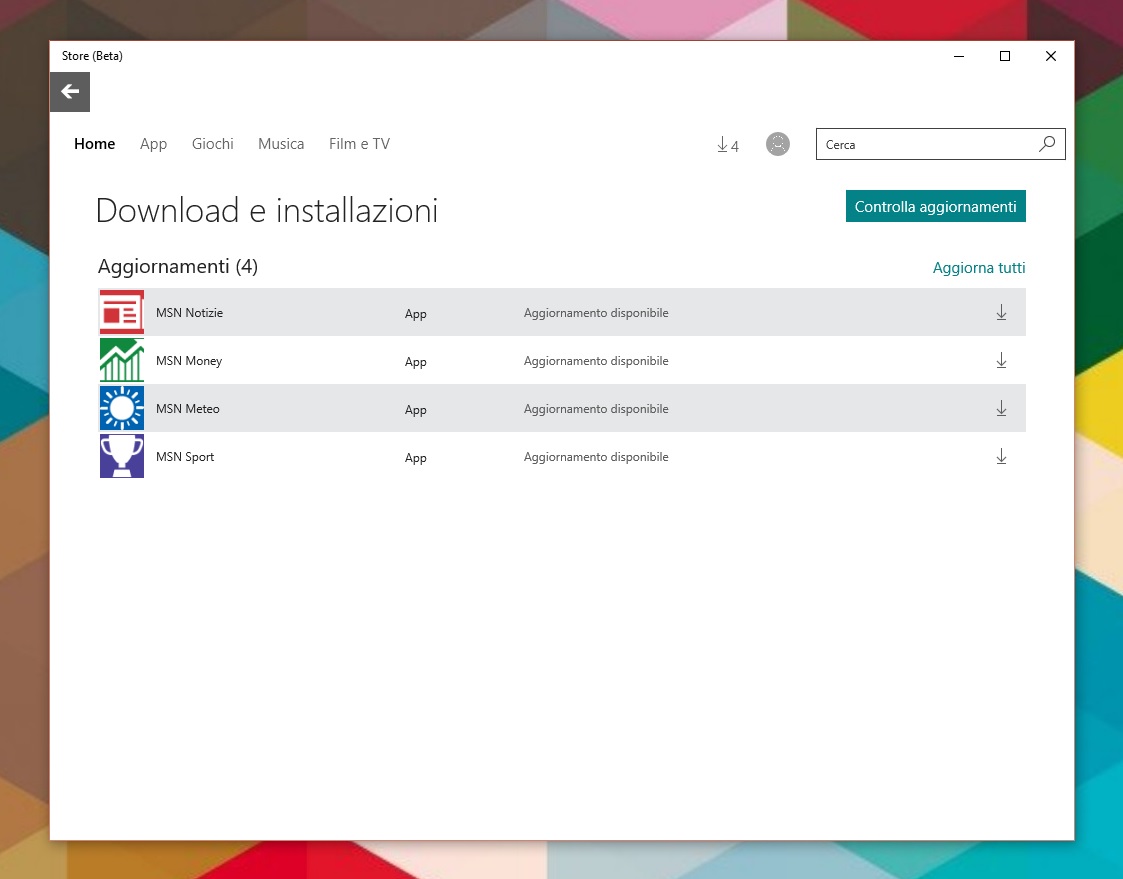Open the downloads indicator showing 4
Viewport: 1123px width, 879px height.
pyautogui.click(x=728, y=145)
